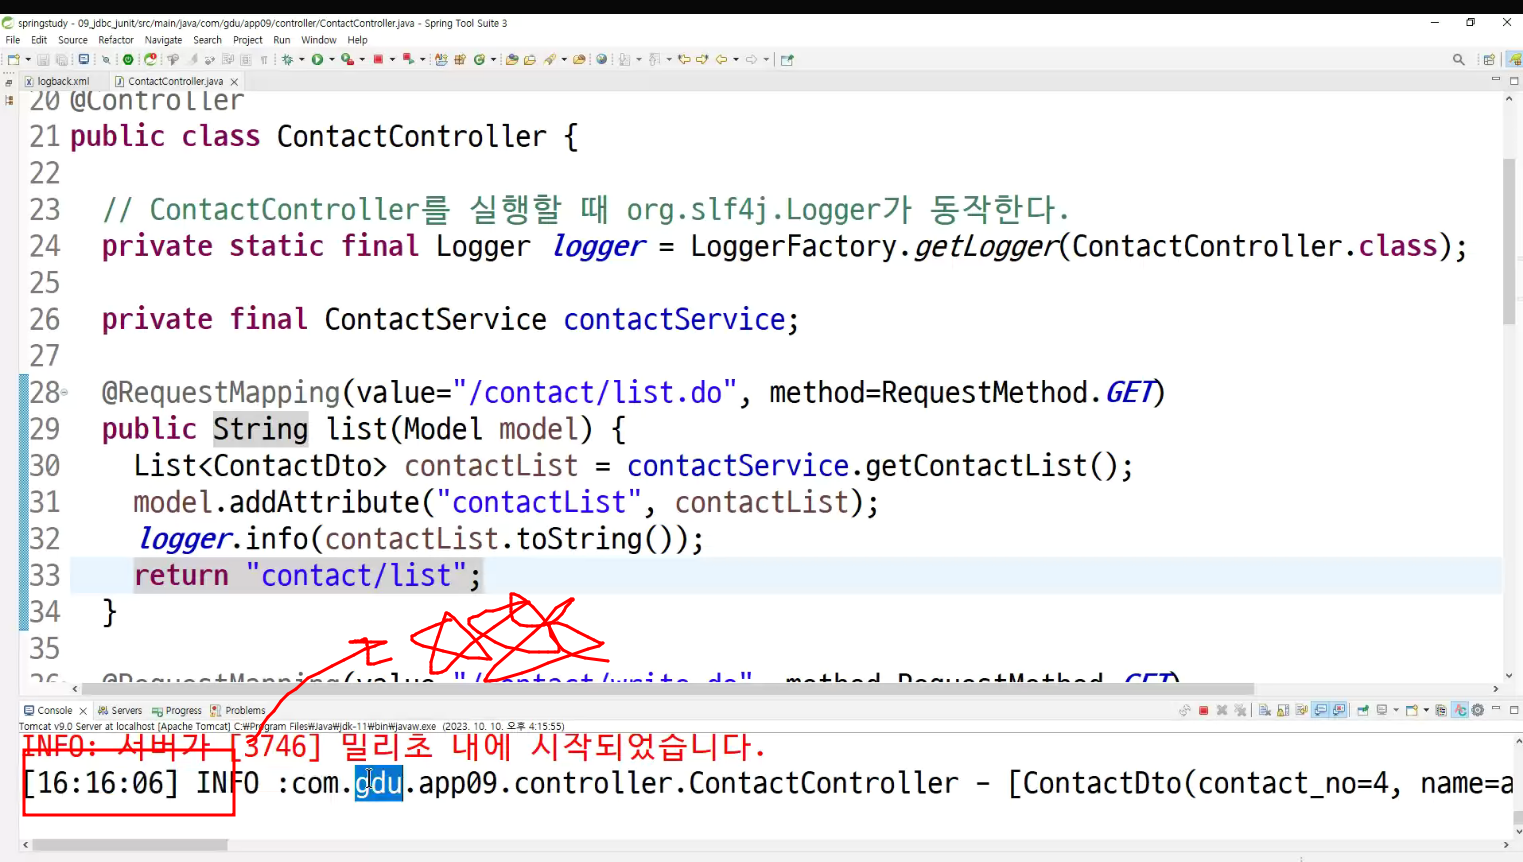The image size is (1523, 862).
Task: Open the web browser globe icon
Action: [602, 59]
